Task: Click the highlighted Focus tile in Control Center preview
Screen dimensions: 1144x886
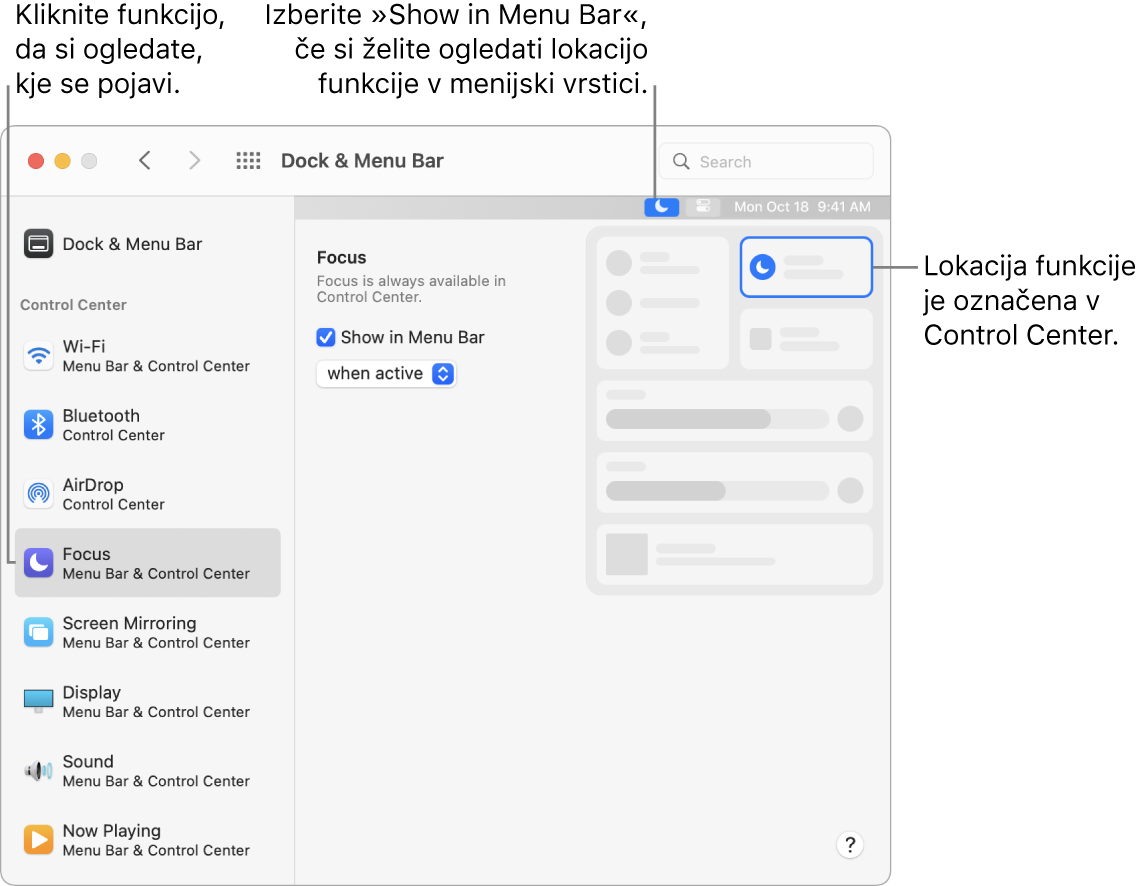Action: [806, 267]
